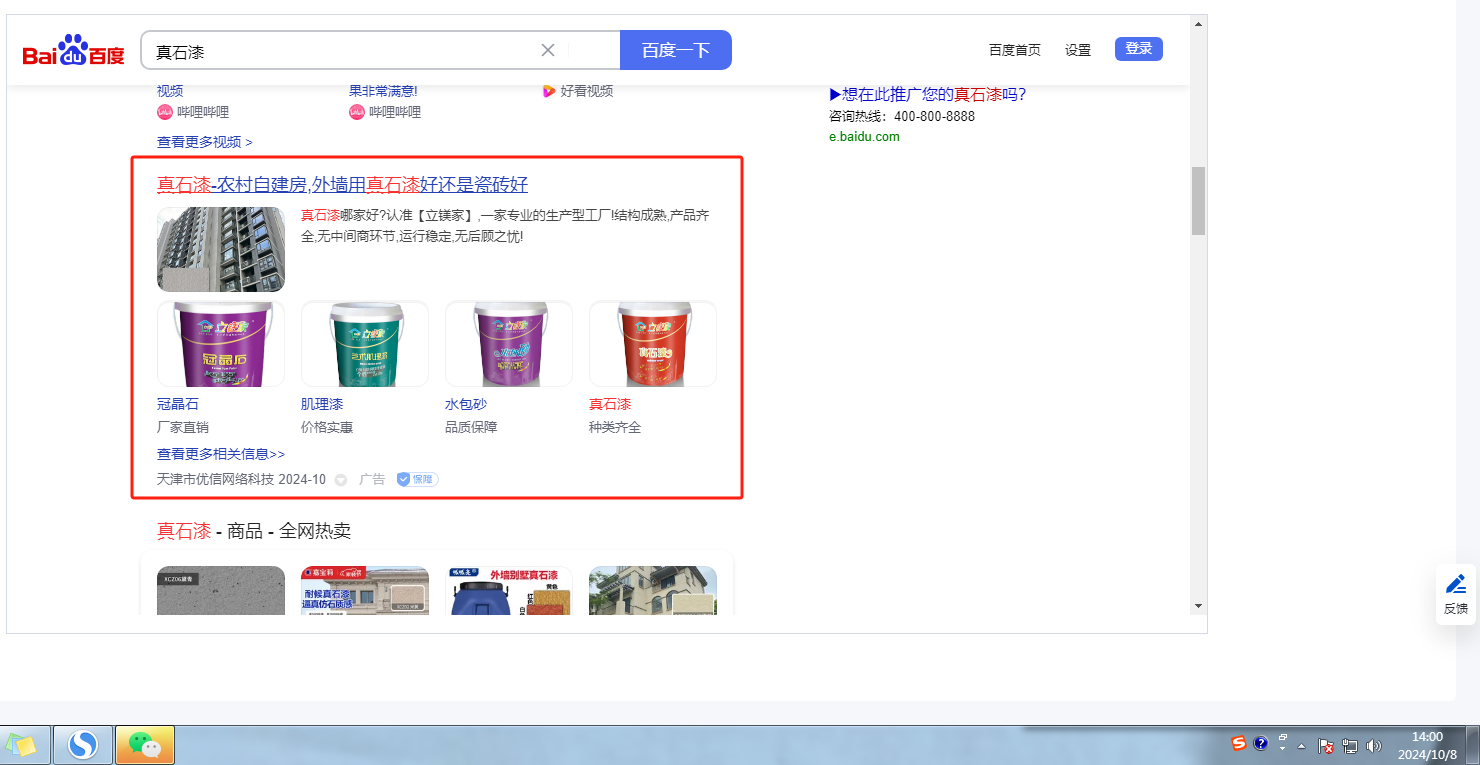The height and width of the screenshot is (765, 1480).
Task: Click the 种类齐全 text under 真石漆
Action: tap(615, 427)
